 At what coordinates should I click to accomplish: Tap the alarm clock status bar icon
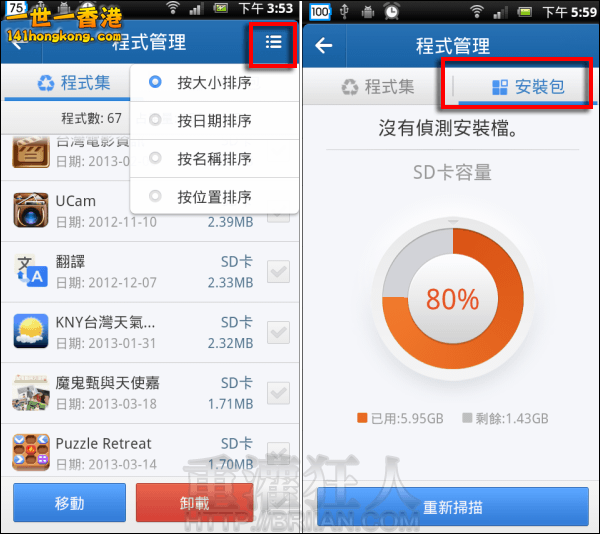click(392, 11)
